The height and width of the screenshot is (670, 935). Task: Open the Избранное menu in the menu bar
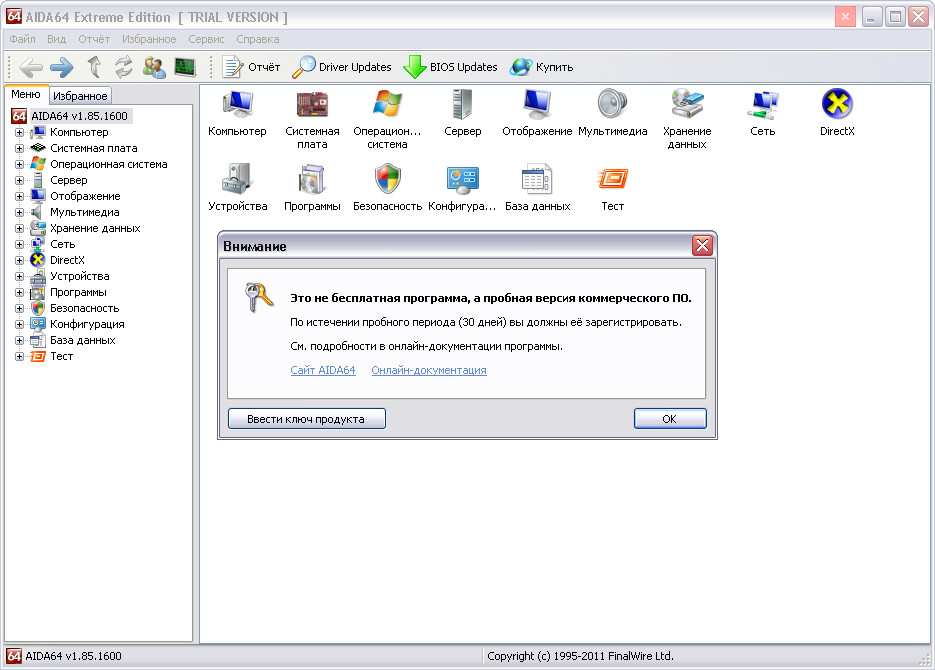(149, 39)
